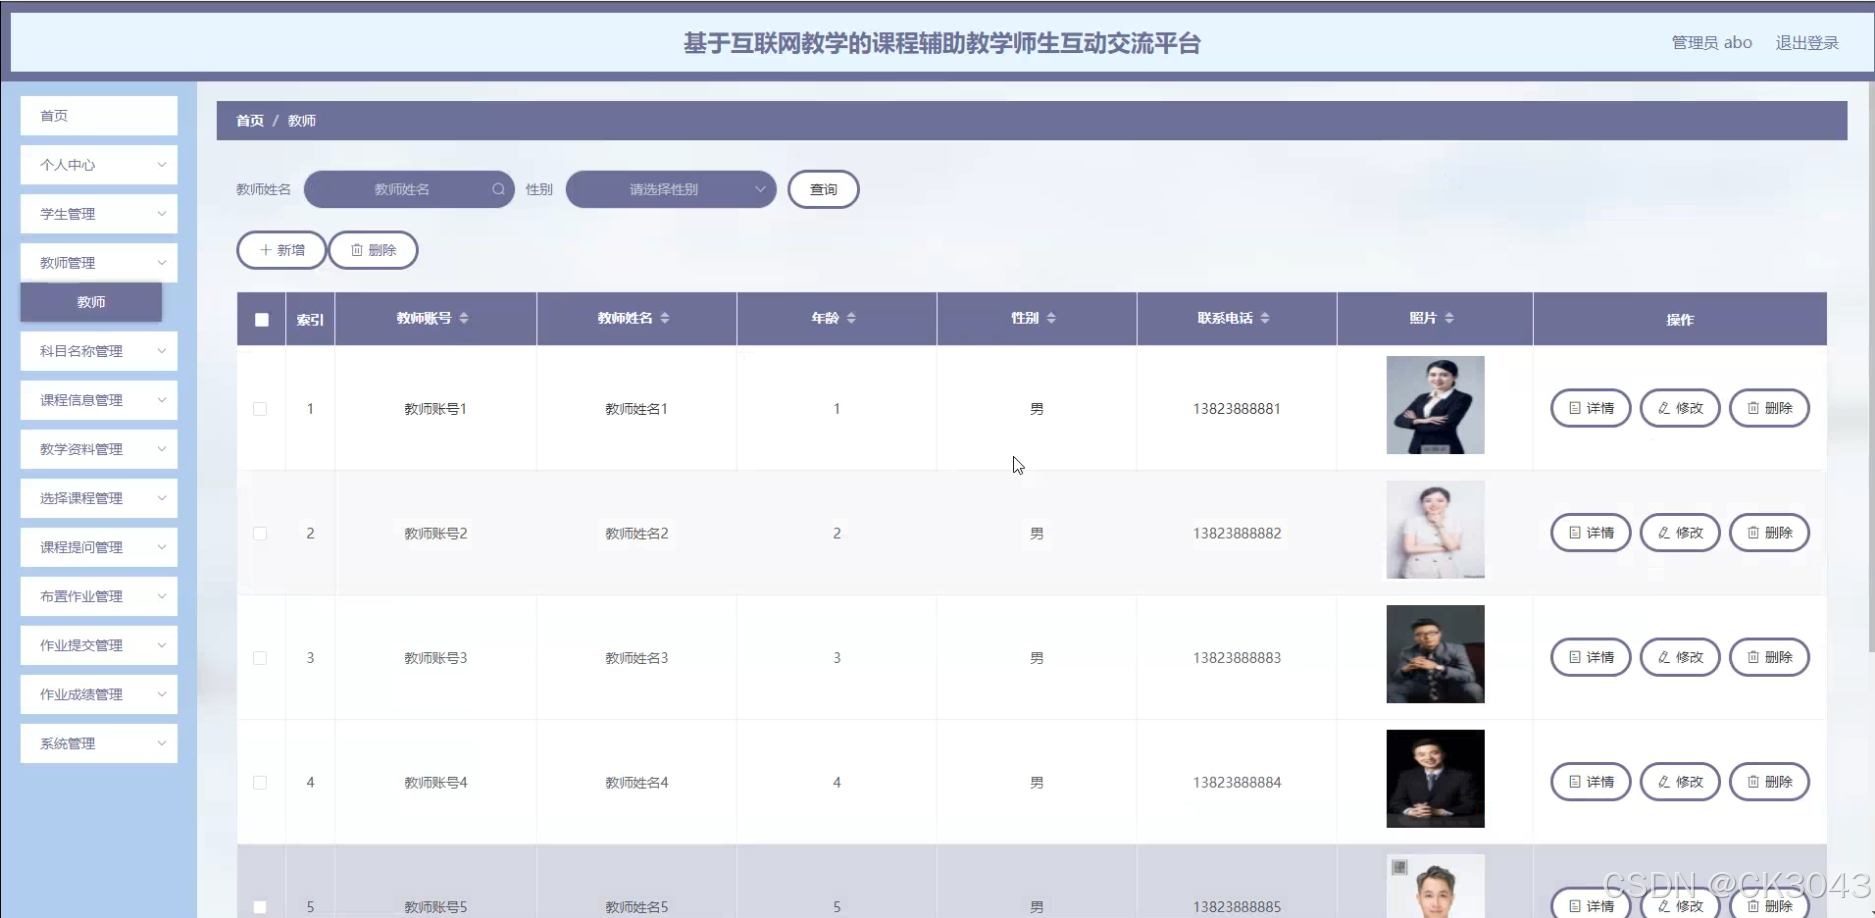Click 修改 for 教师账号1
Screen dimensions: 1875x918
tap(1680, 408)
